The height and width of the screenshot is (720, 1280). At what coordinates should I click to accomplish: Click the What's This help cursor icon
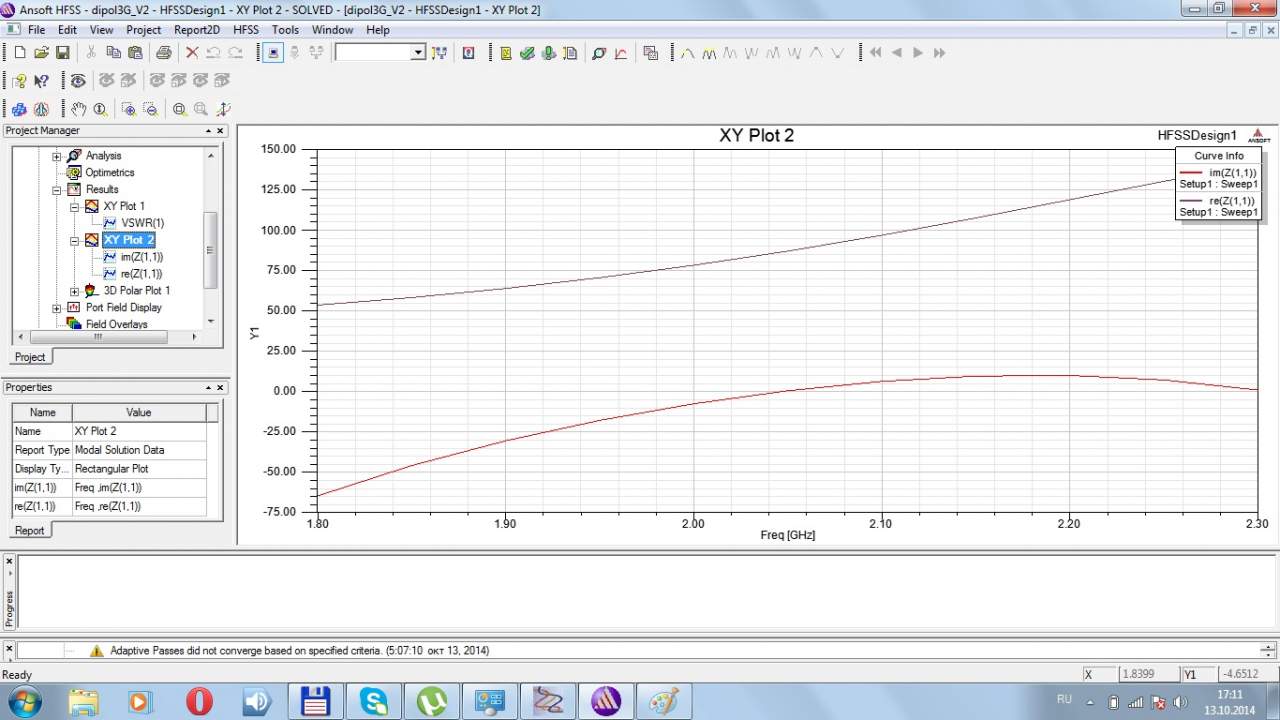(x=41, y=81)
